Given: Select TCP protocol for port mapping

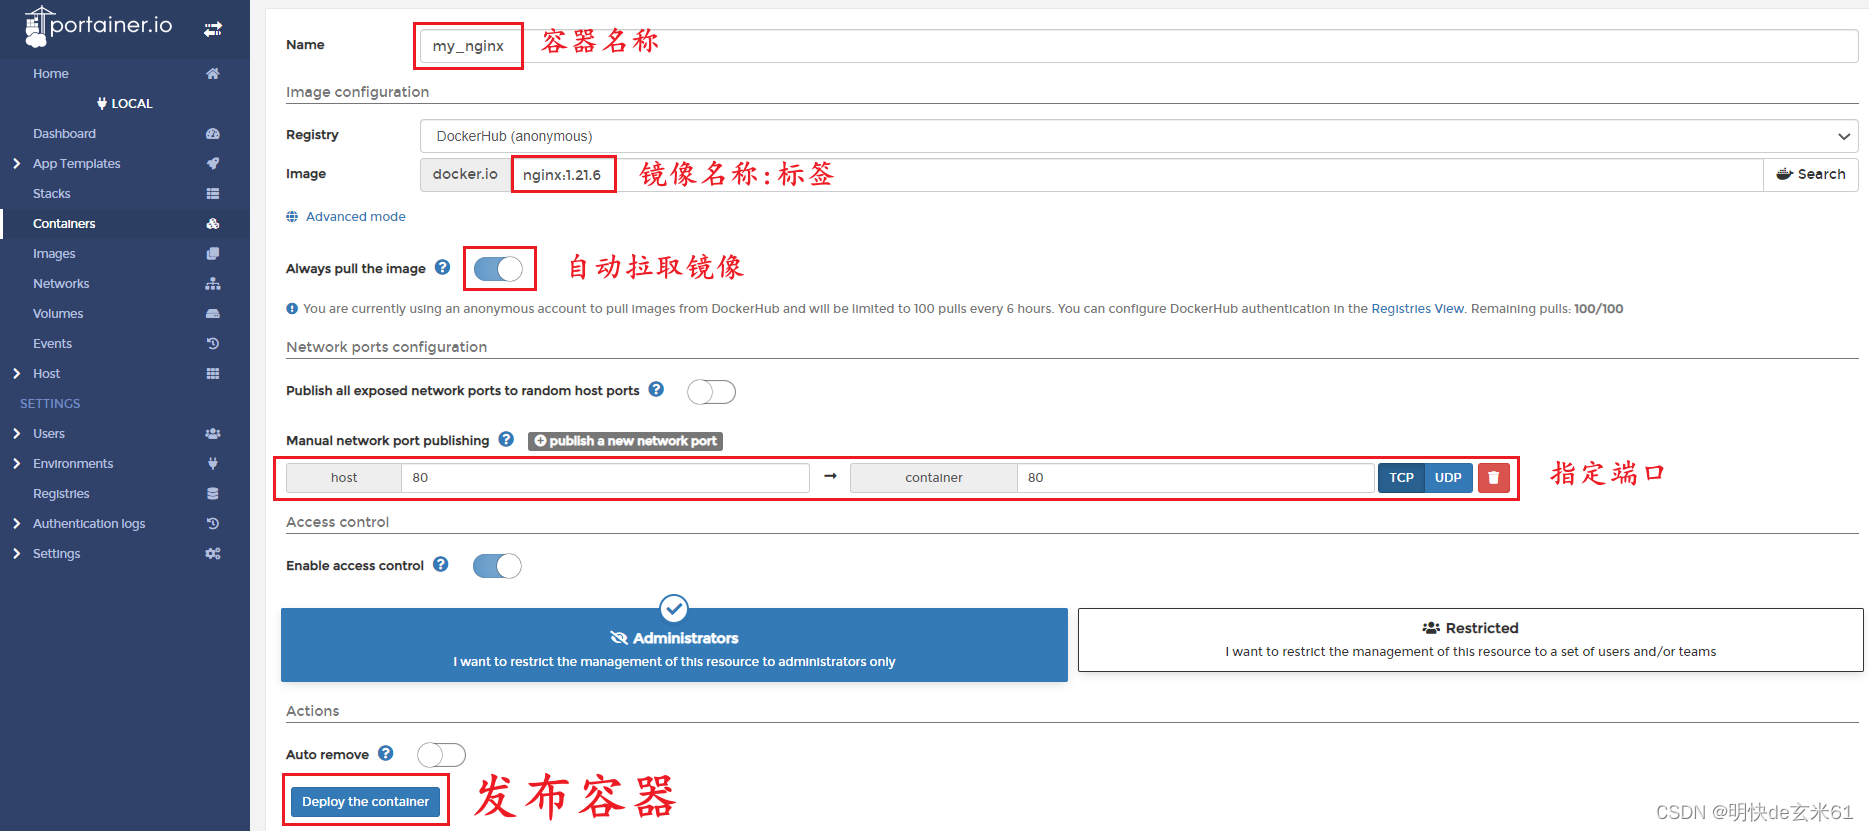Looking at the screenshot, I should click(1401, 478).
